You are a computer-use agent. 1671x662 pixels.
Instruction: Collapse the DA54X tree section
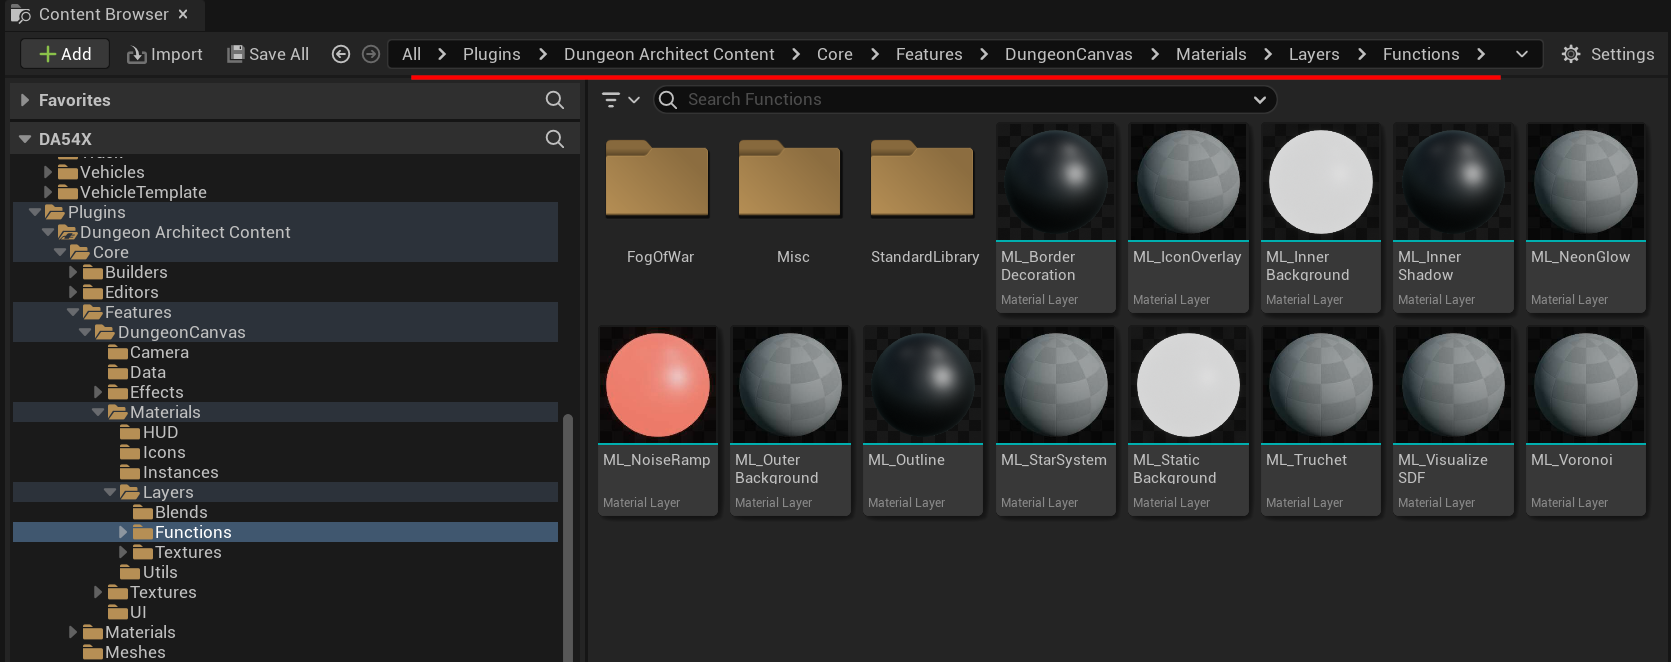(25, 139)
